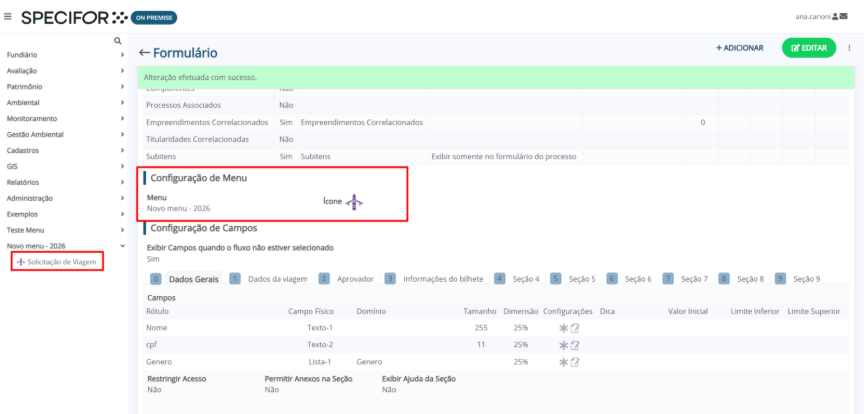The height and width of the screenshot is (414, 864).
Task: Click the cpf field label in table
Action: [x=152, y=345]
